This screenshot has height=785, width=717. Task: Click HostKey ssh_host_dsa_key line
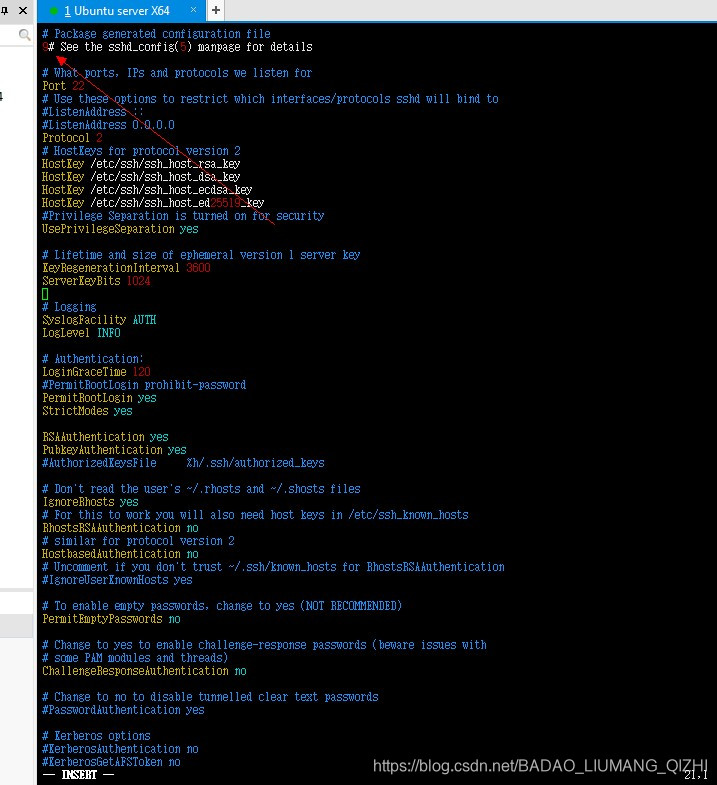(141, 177)
